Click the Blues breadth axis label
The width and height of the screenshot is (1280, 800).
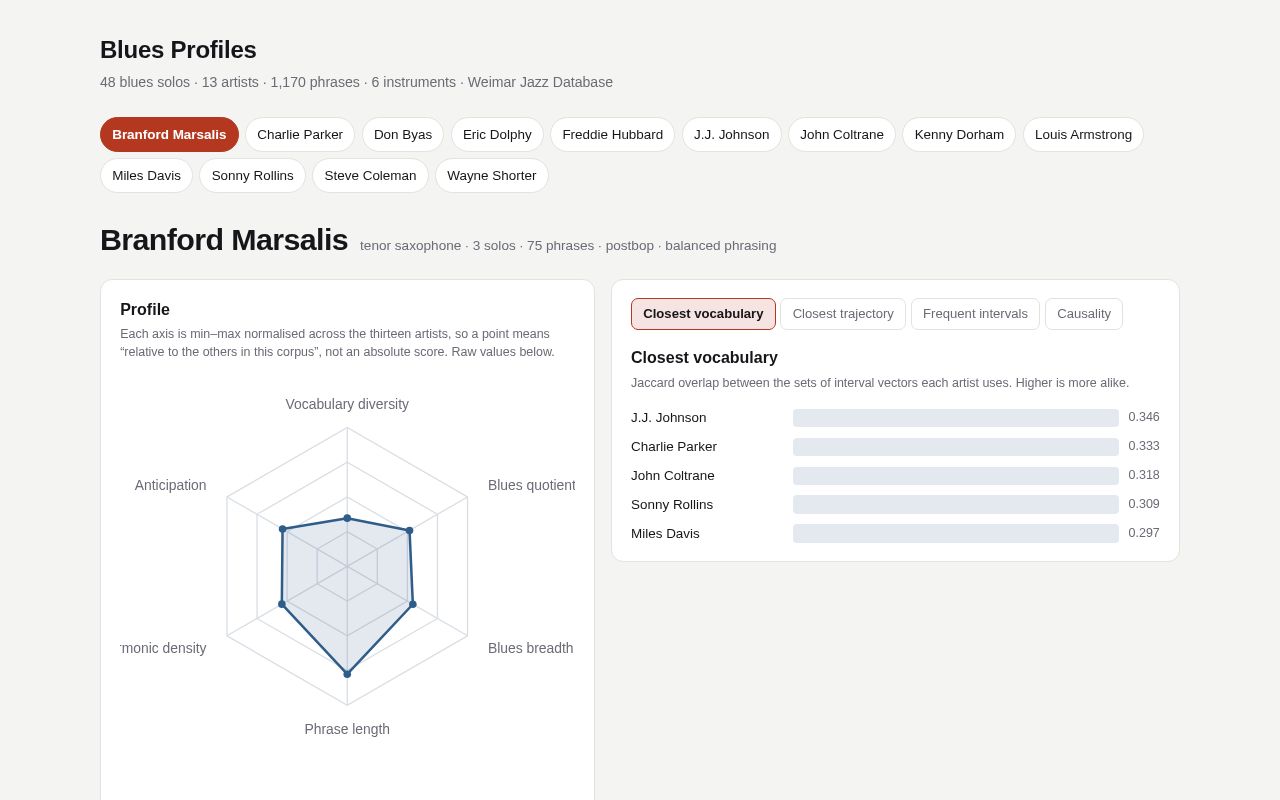click(x=531, y=648)
